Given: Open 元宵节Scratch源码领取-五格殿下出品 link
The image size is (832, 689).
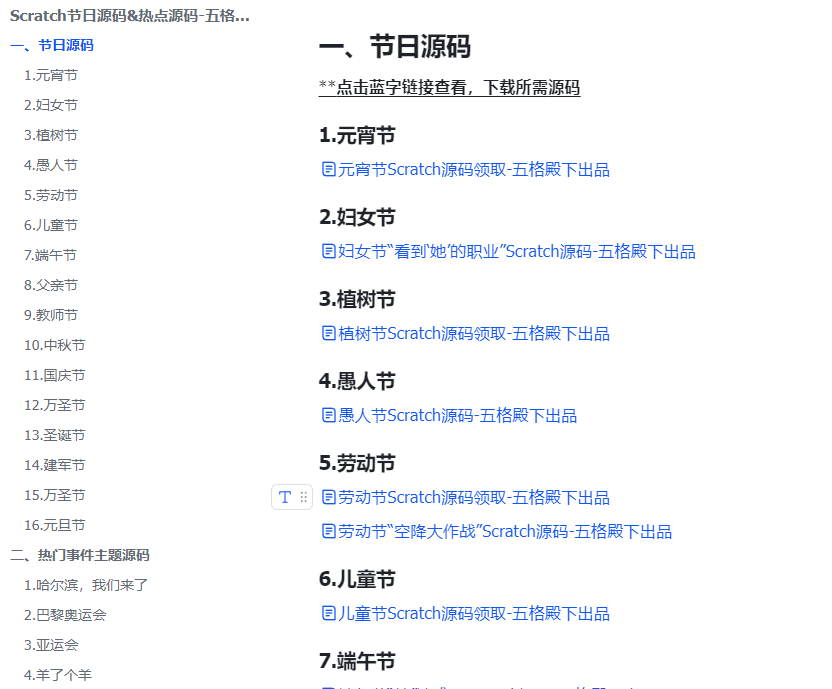Looking at the screenshot, I should [x=474, y=169].
